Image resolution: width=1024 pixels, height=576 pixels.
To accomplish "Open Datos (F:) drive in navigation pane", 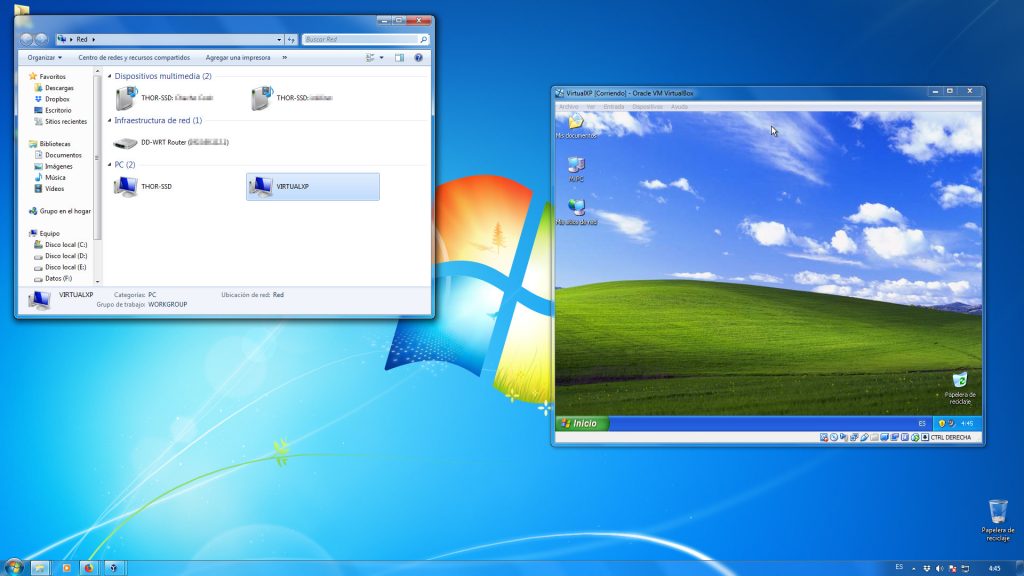I will (53, 279).
